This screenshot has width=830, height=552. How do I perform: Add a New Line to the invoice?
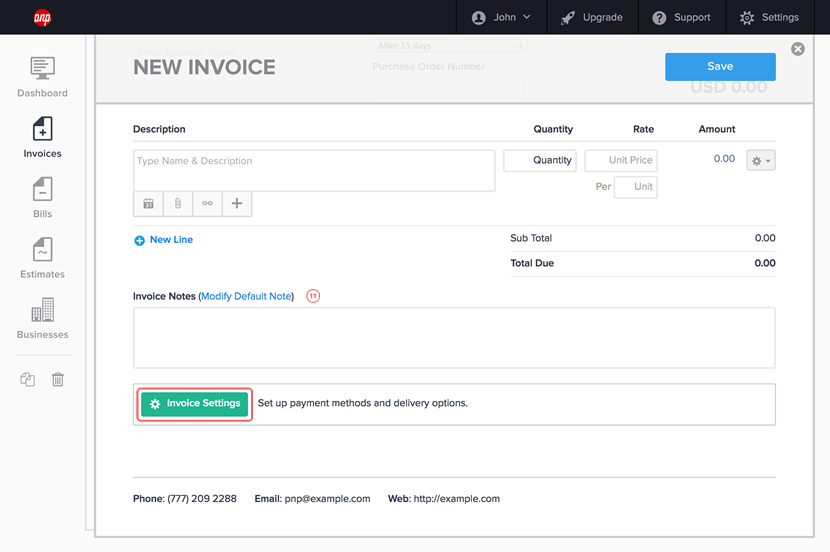click(164, 240)
